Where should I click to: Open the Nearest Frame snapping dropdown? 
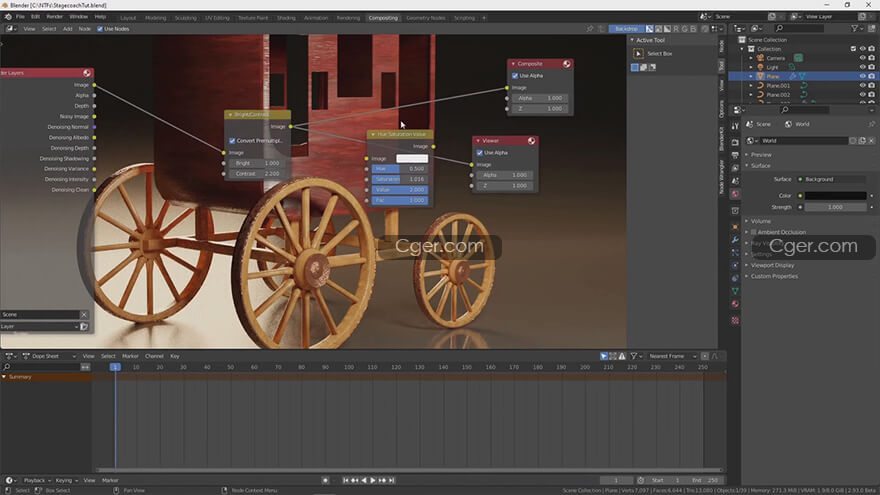click(671, 356)
